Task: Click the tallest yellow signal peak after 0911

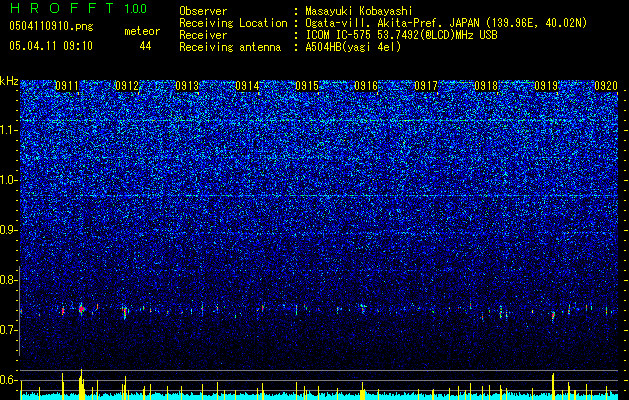Action: click(81, 384)
